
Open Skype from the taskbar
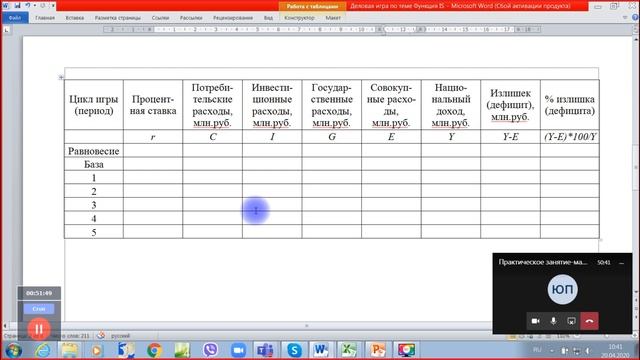pyautogui.click(x=294, y=350)
